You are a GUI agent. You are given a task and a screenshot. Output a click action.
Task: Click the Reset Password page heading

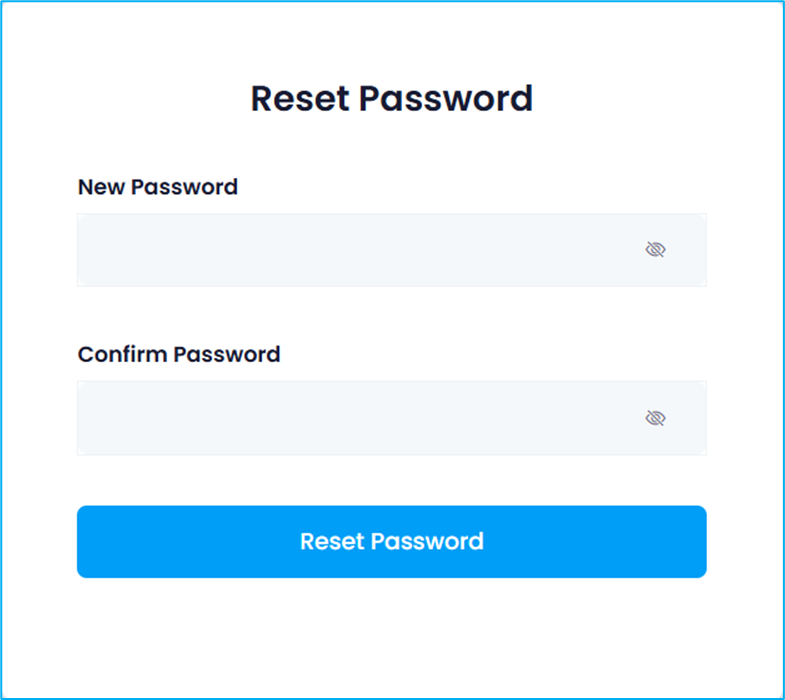pos(391,99)
